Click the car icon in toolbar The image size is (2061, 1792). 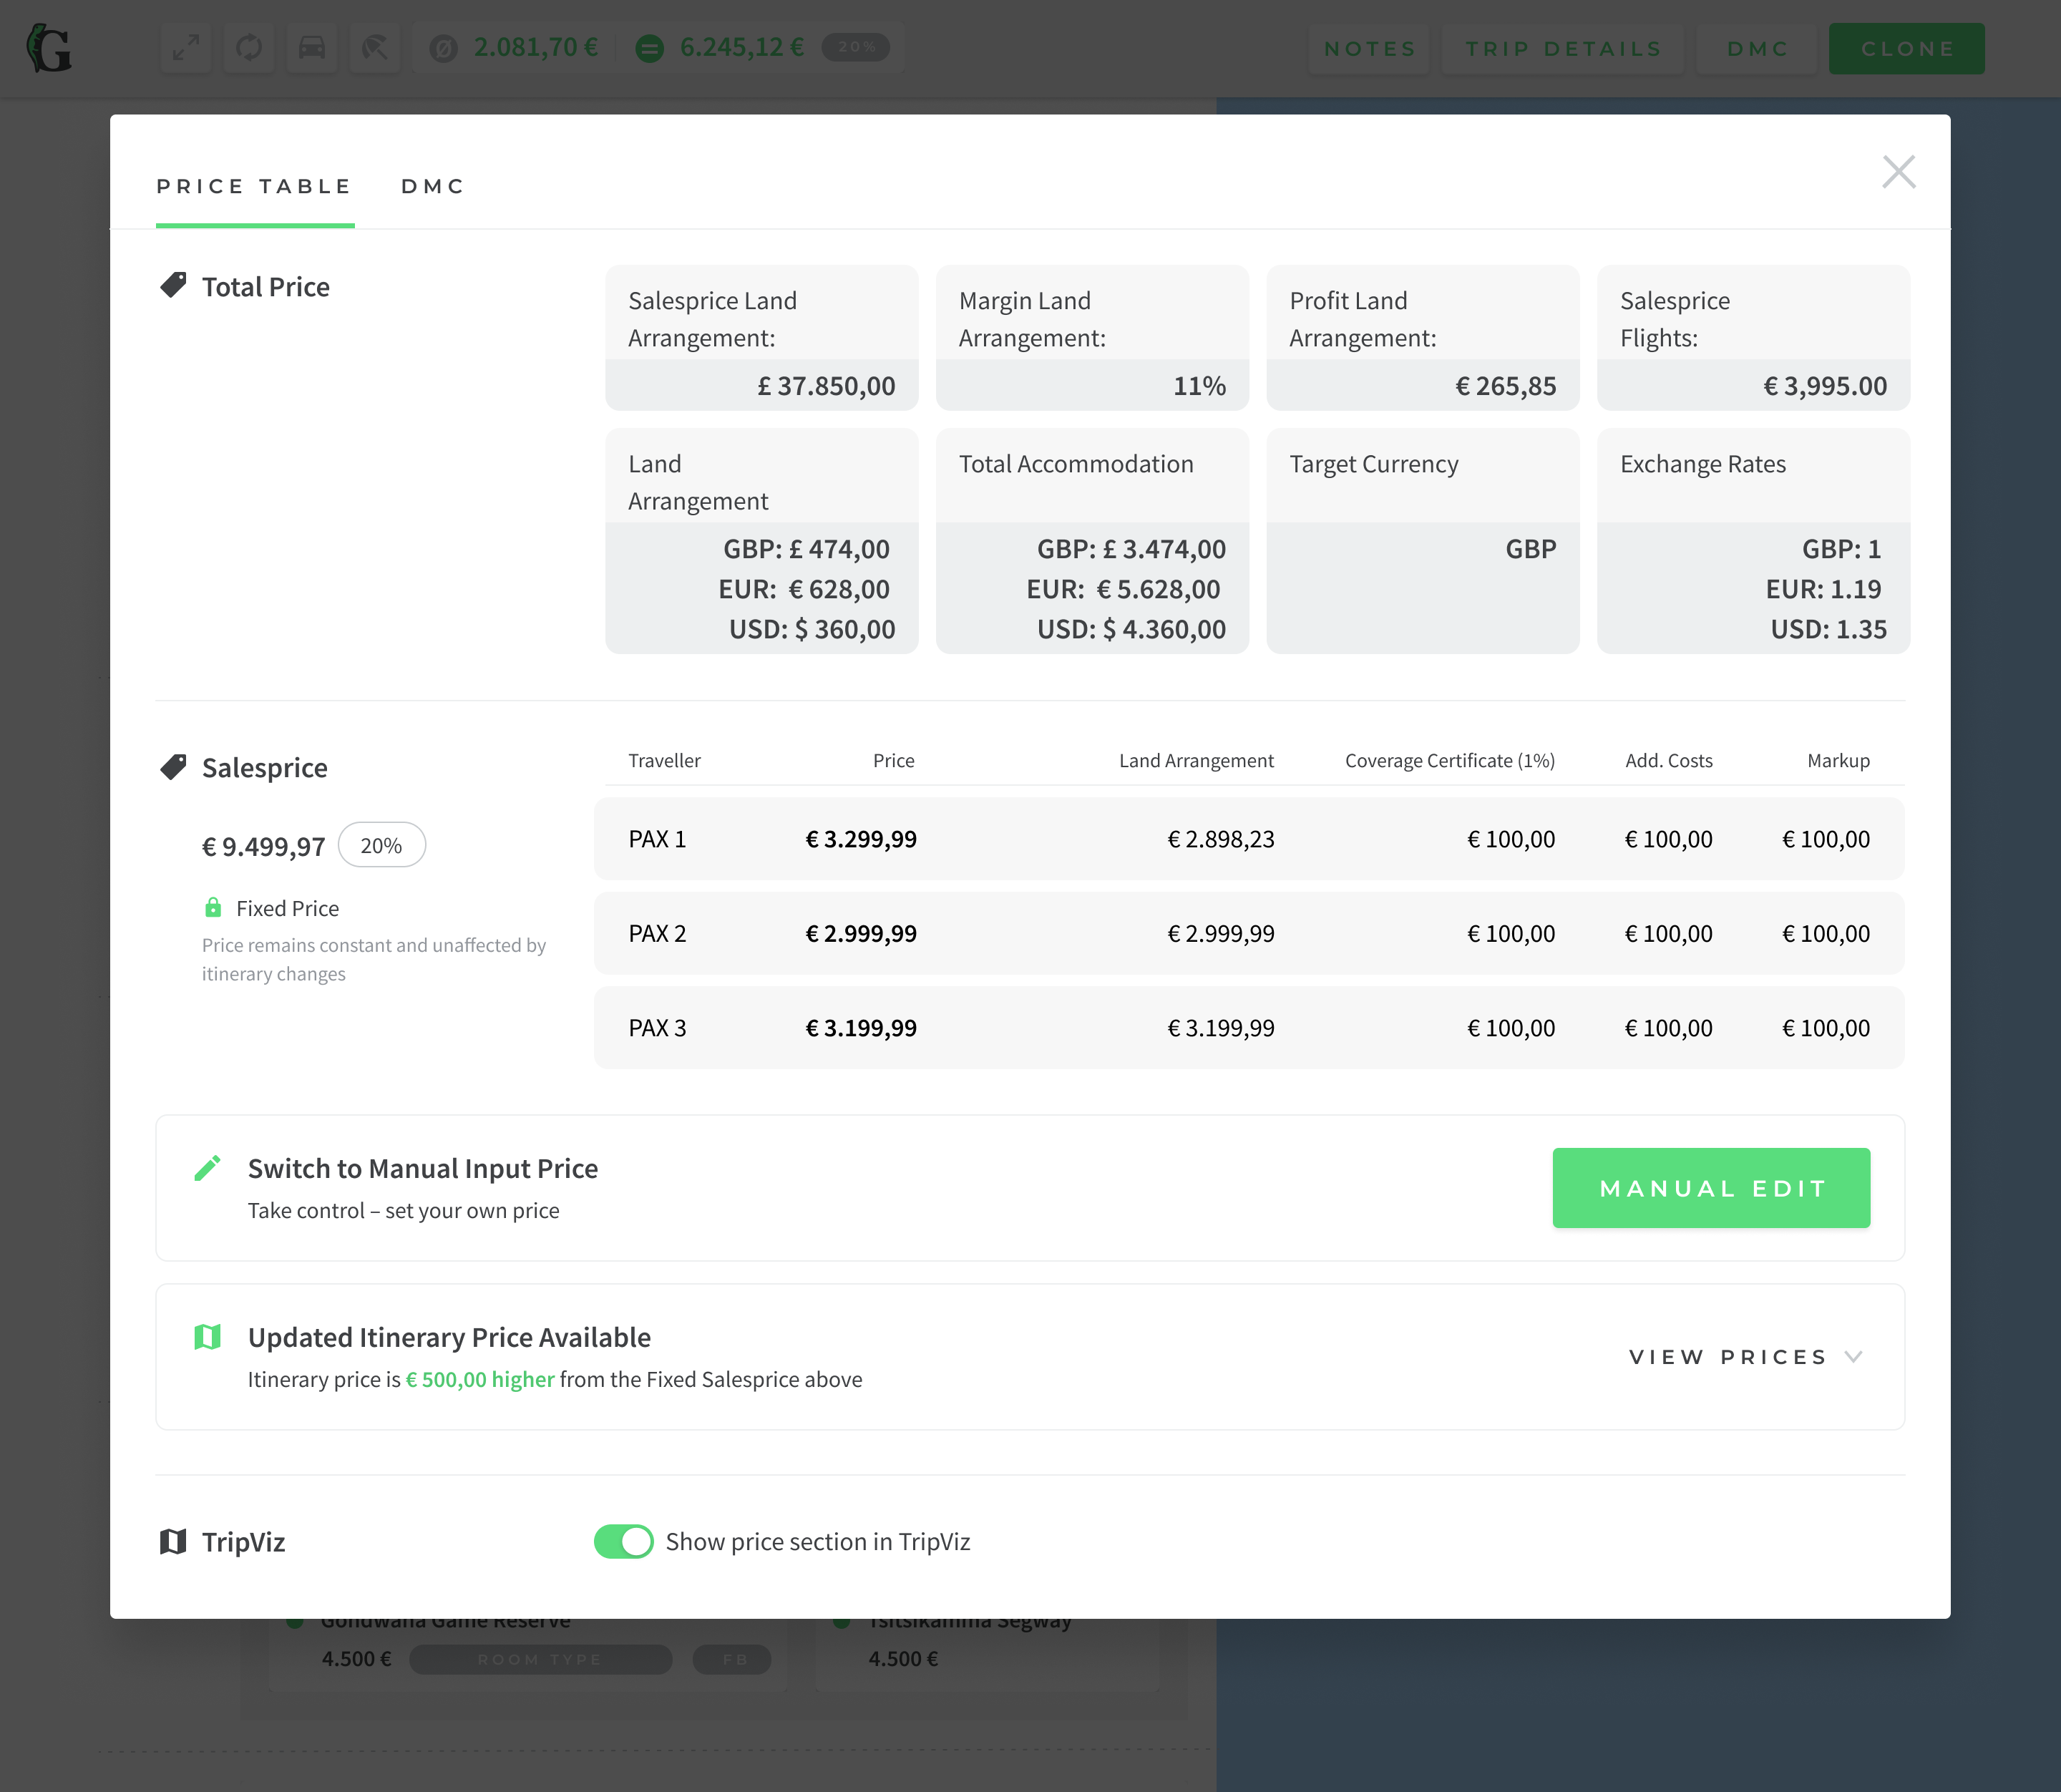(x=312, y=47)
